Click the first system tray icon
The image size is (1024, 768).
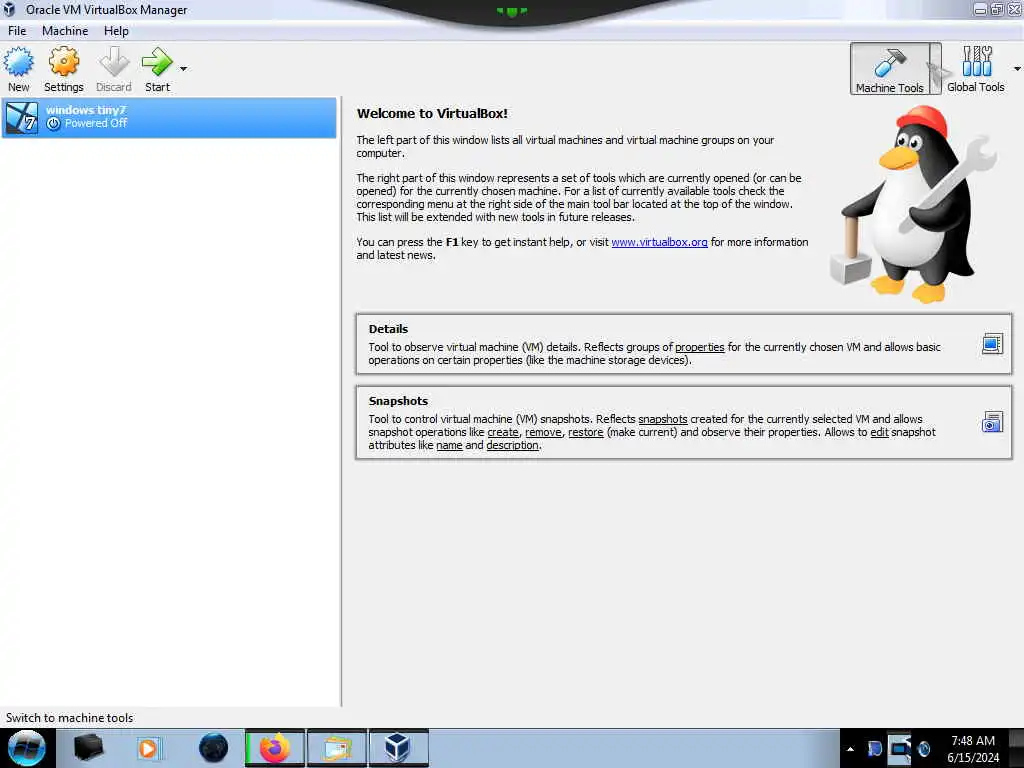[x=874, y=748]
